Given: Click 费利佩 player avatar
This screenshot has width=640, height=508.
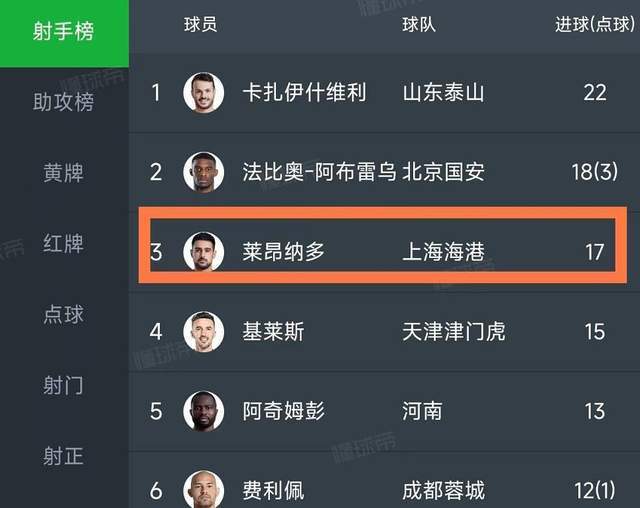Looking at the screenshot, I should tap(204, 489).
